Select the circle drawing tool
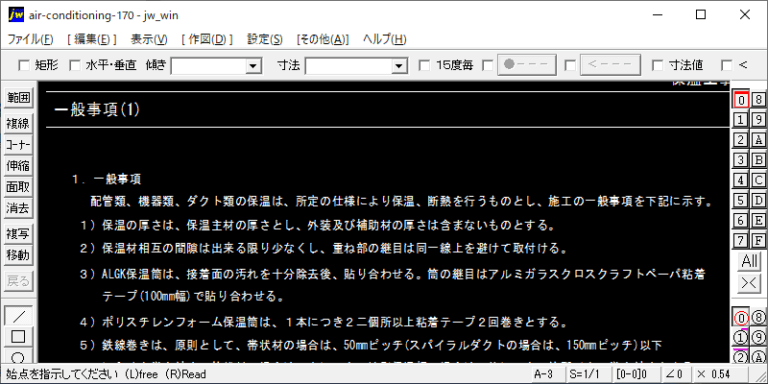 (x=18, y=356)
